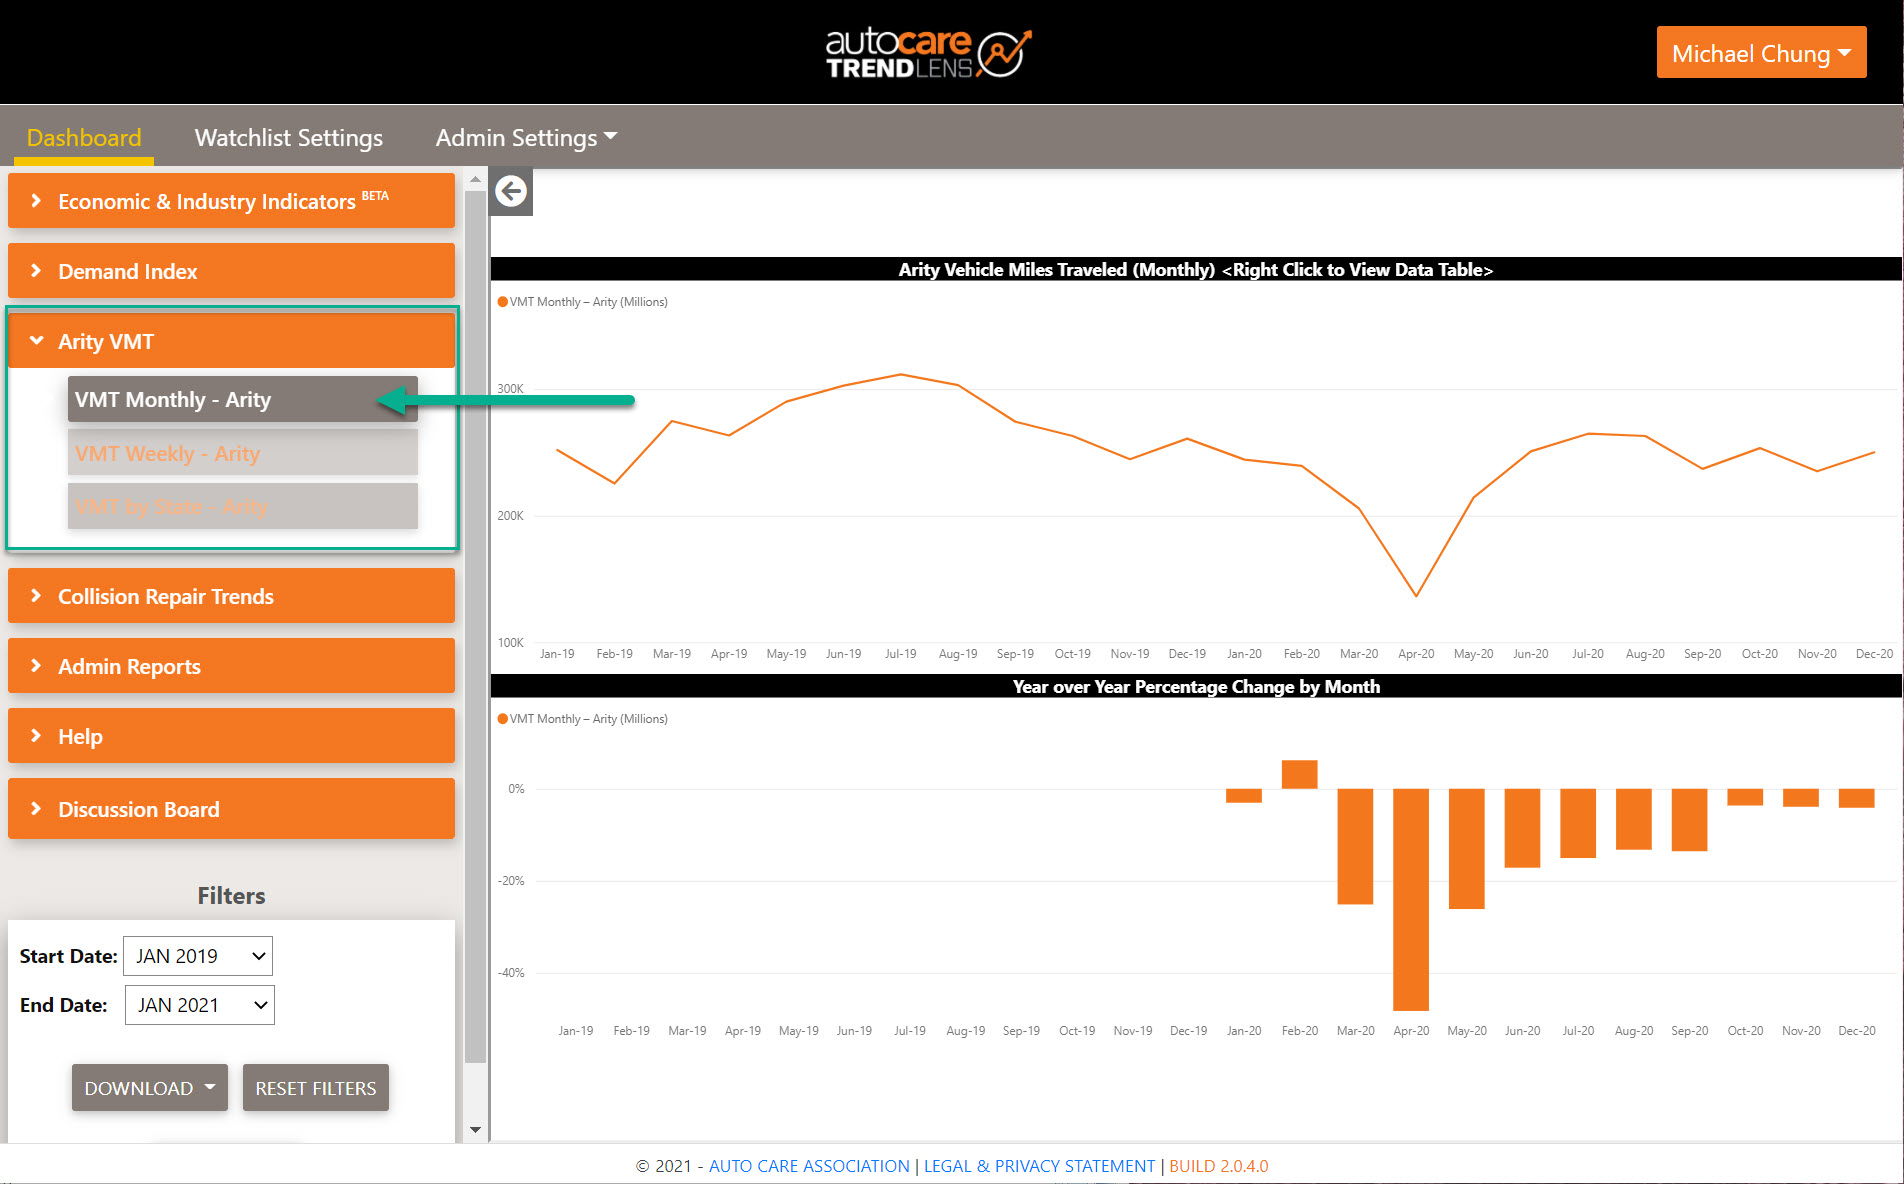
Task: Click the Mar-20 bar in percentage chart
Action: pos(1355,846)
